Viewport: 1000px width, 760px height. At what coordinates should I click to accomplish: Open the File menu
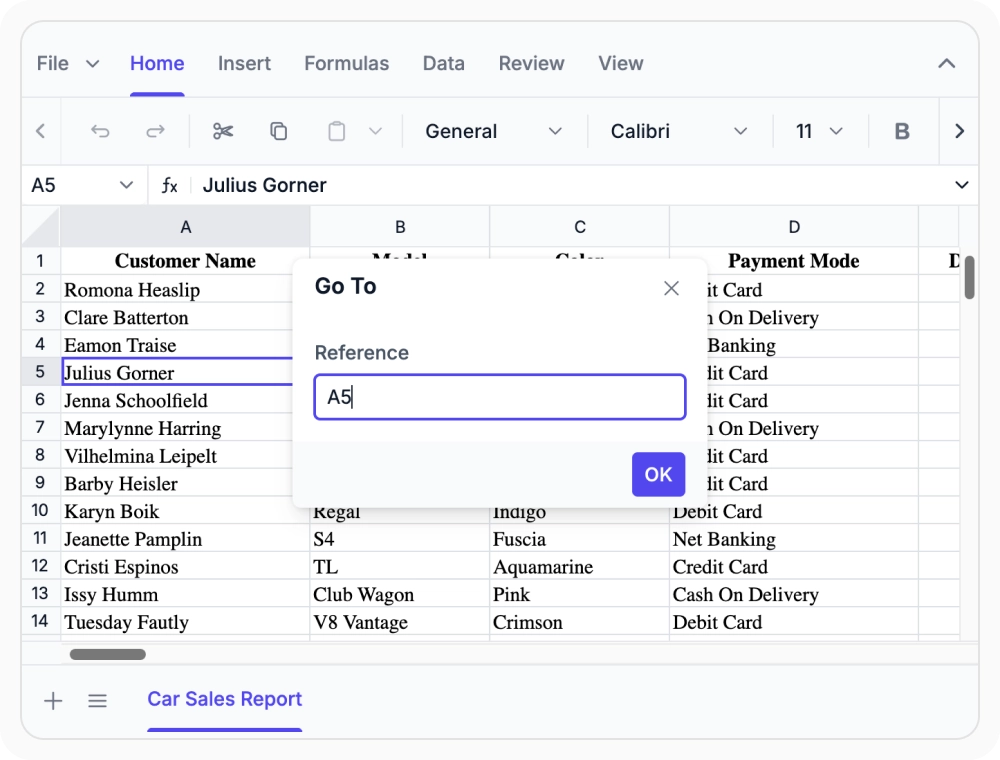point(68,63)
